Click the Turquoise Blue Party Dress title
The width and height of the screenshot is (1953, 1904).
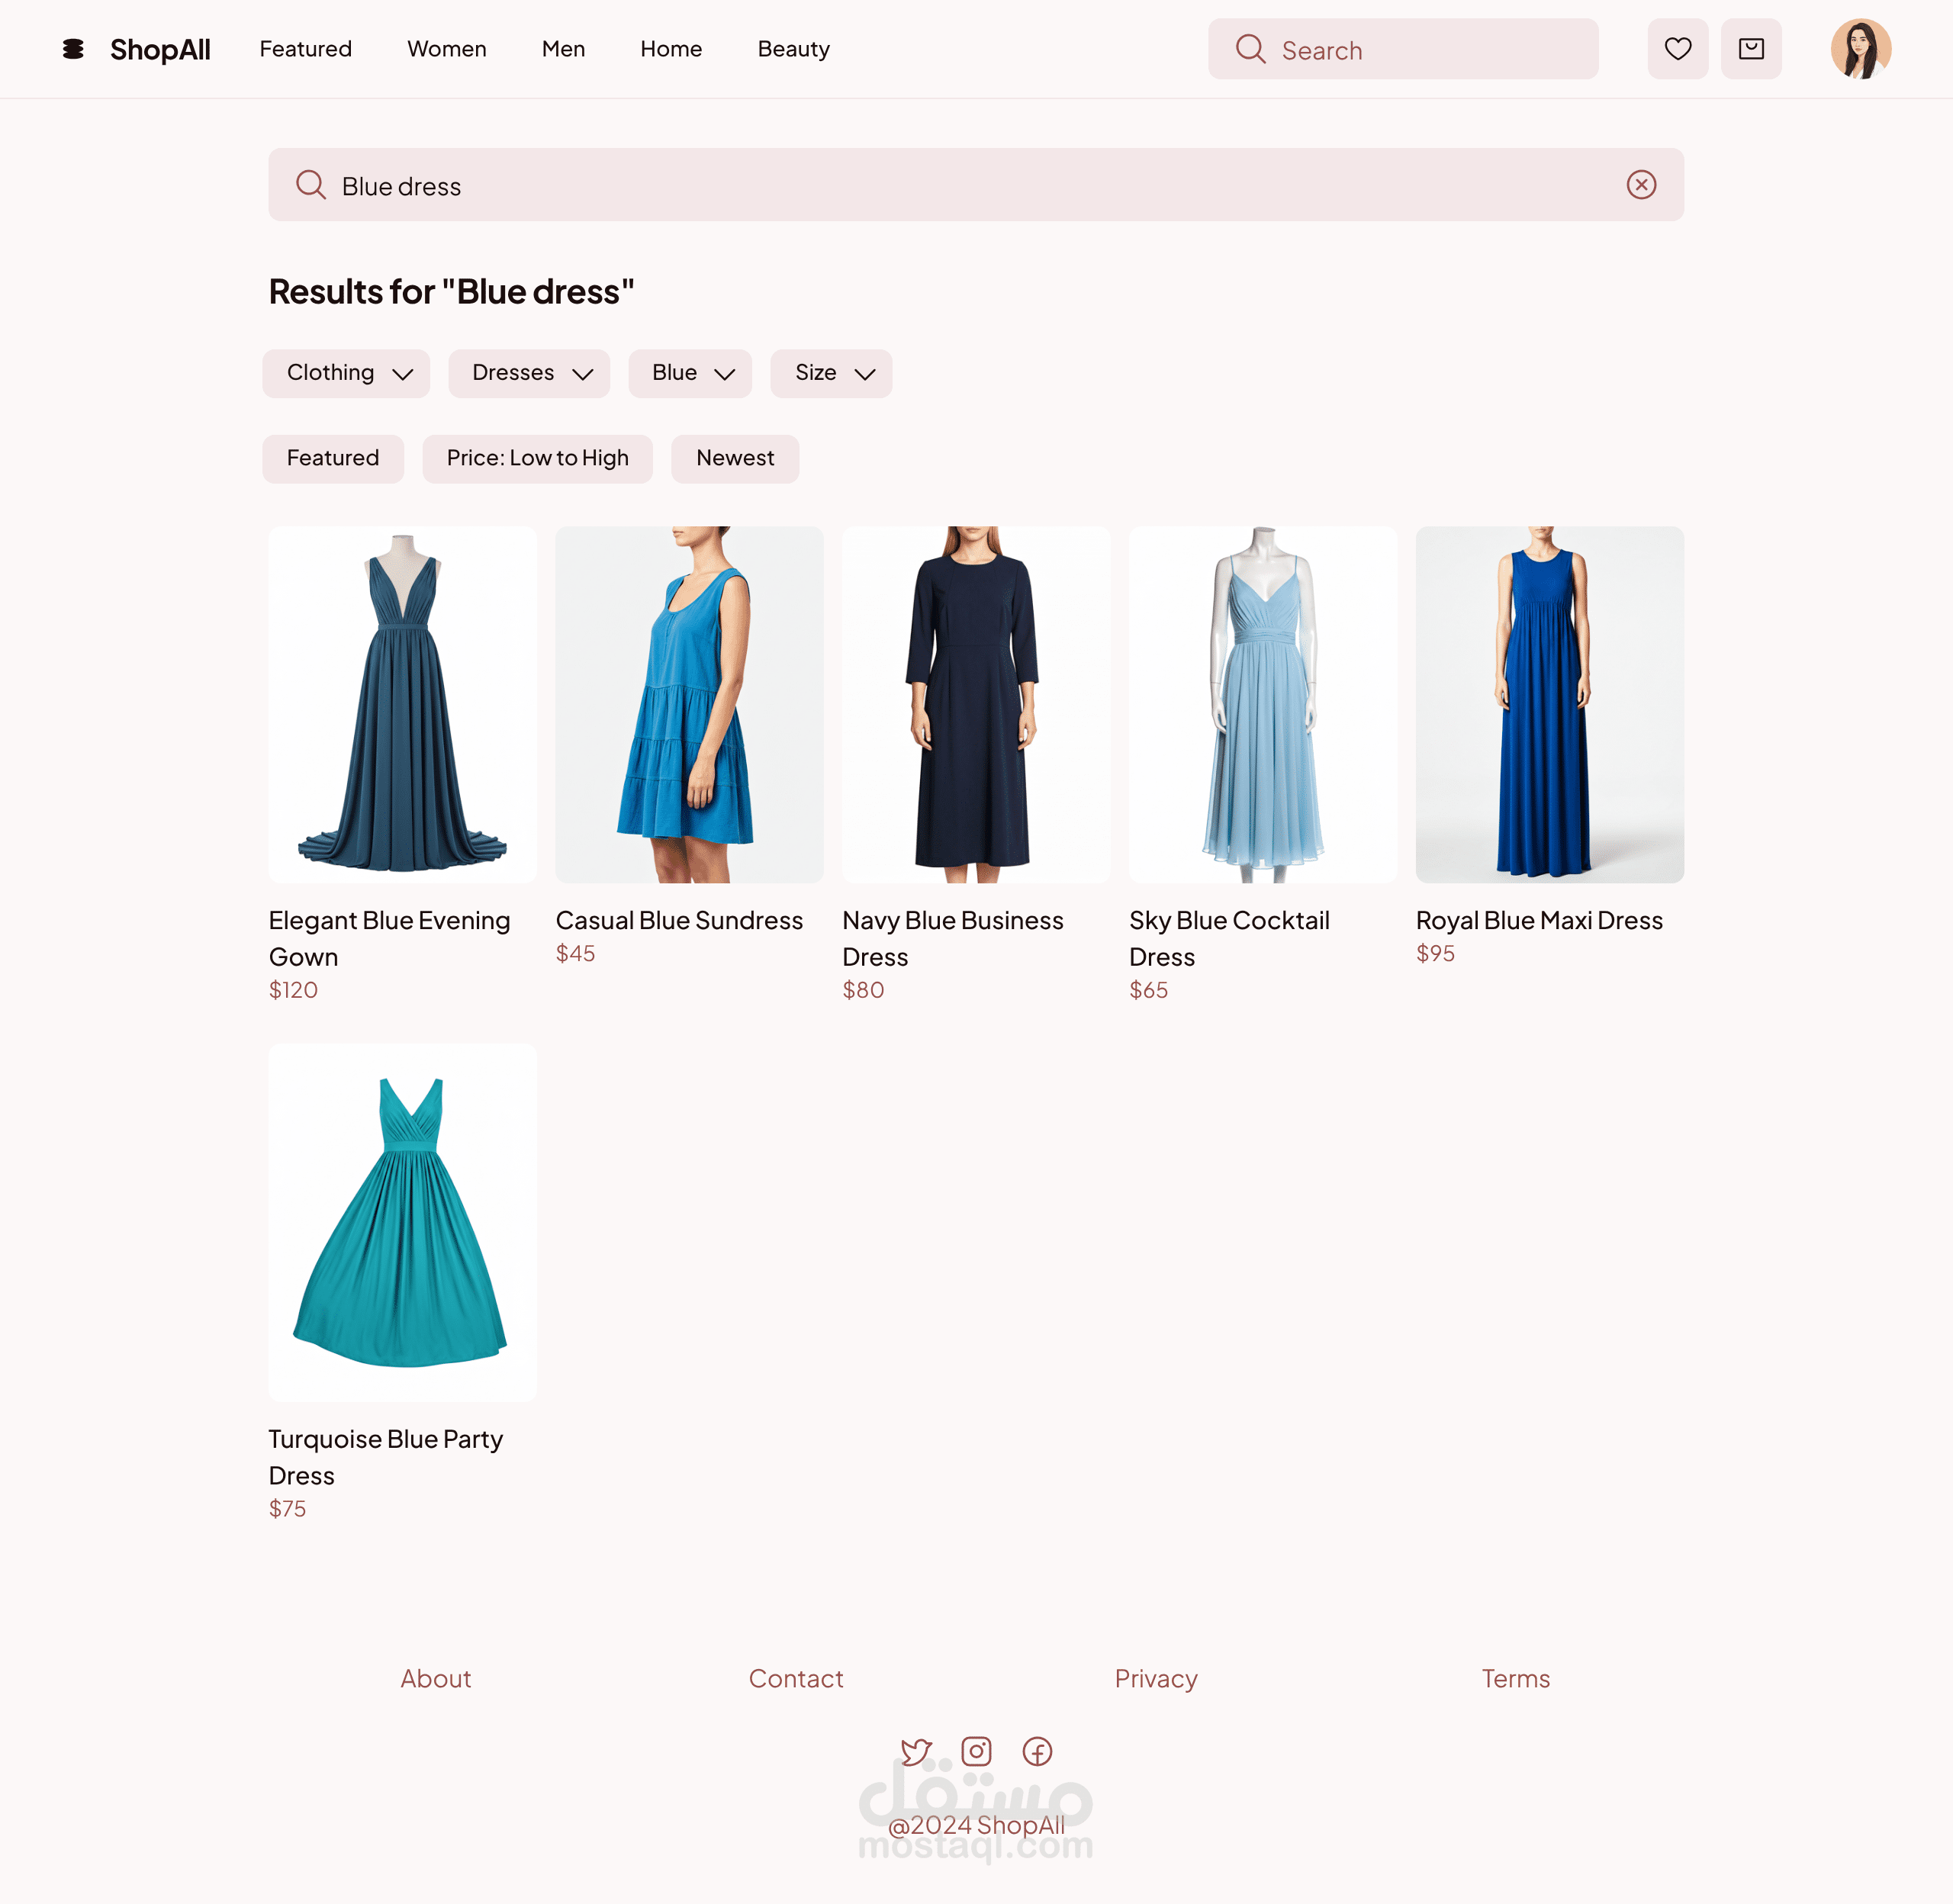pyautogui.click(x=386, y=1457)
